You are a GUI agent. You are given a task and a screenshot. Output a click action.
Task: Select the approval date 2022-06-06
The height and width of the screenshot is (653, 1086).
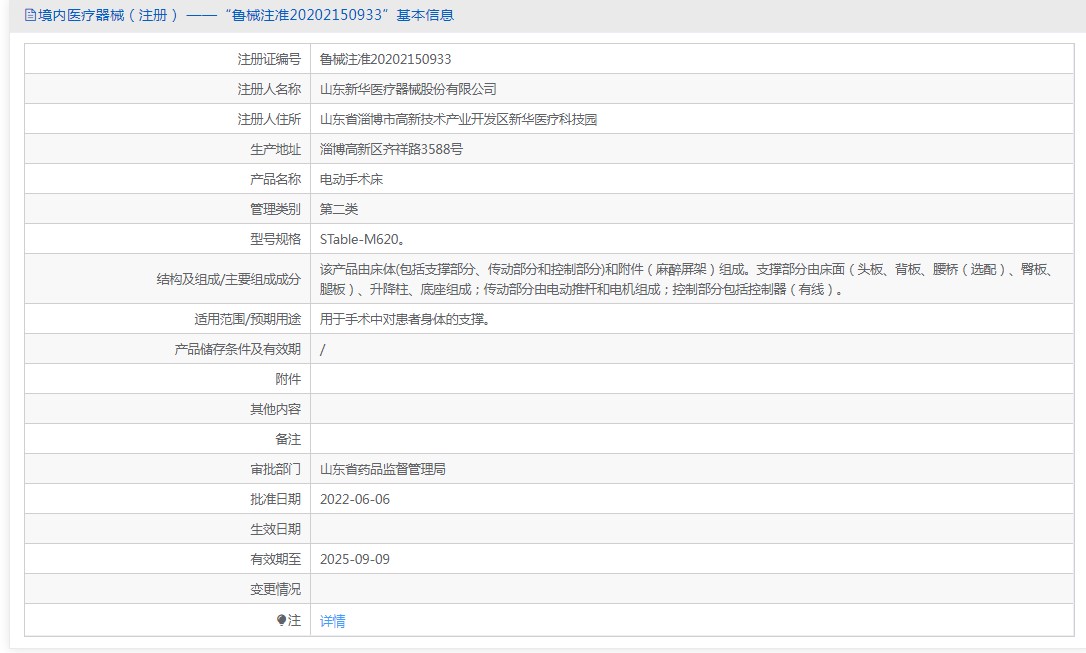[354, 499]
